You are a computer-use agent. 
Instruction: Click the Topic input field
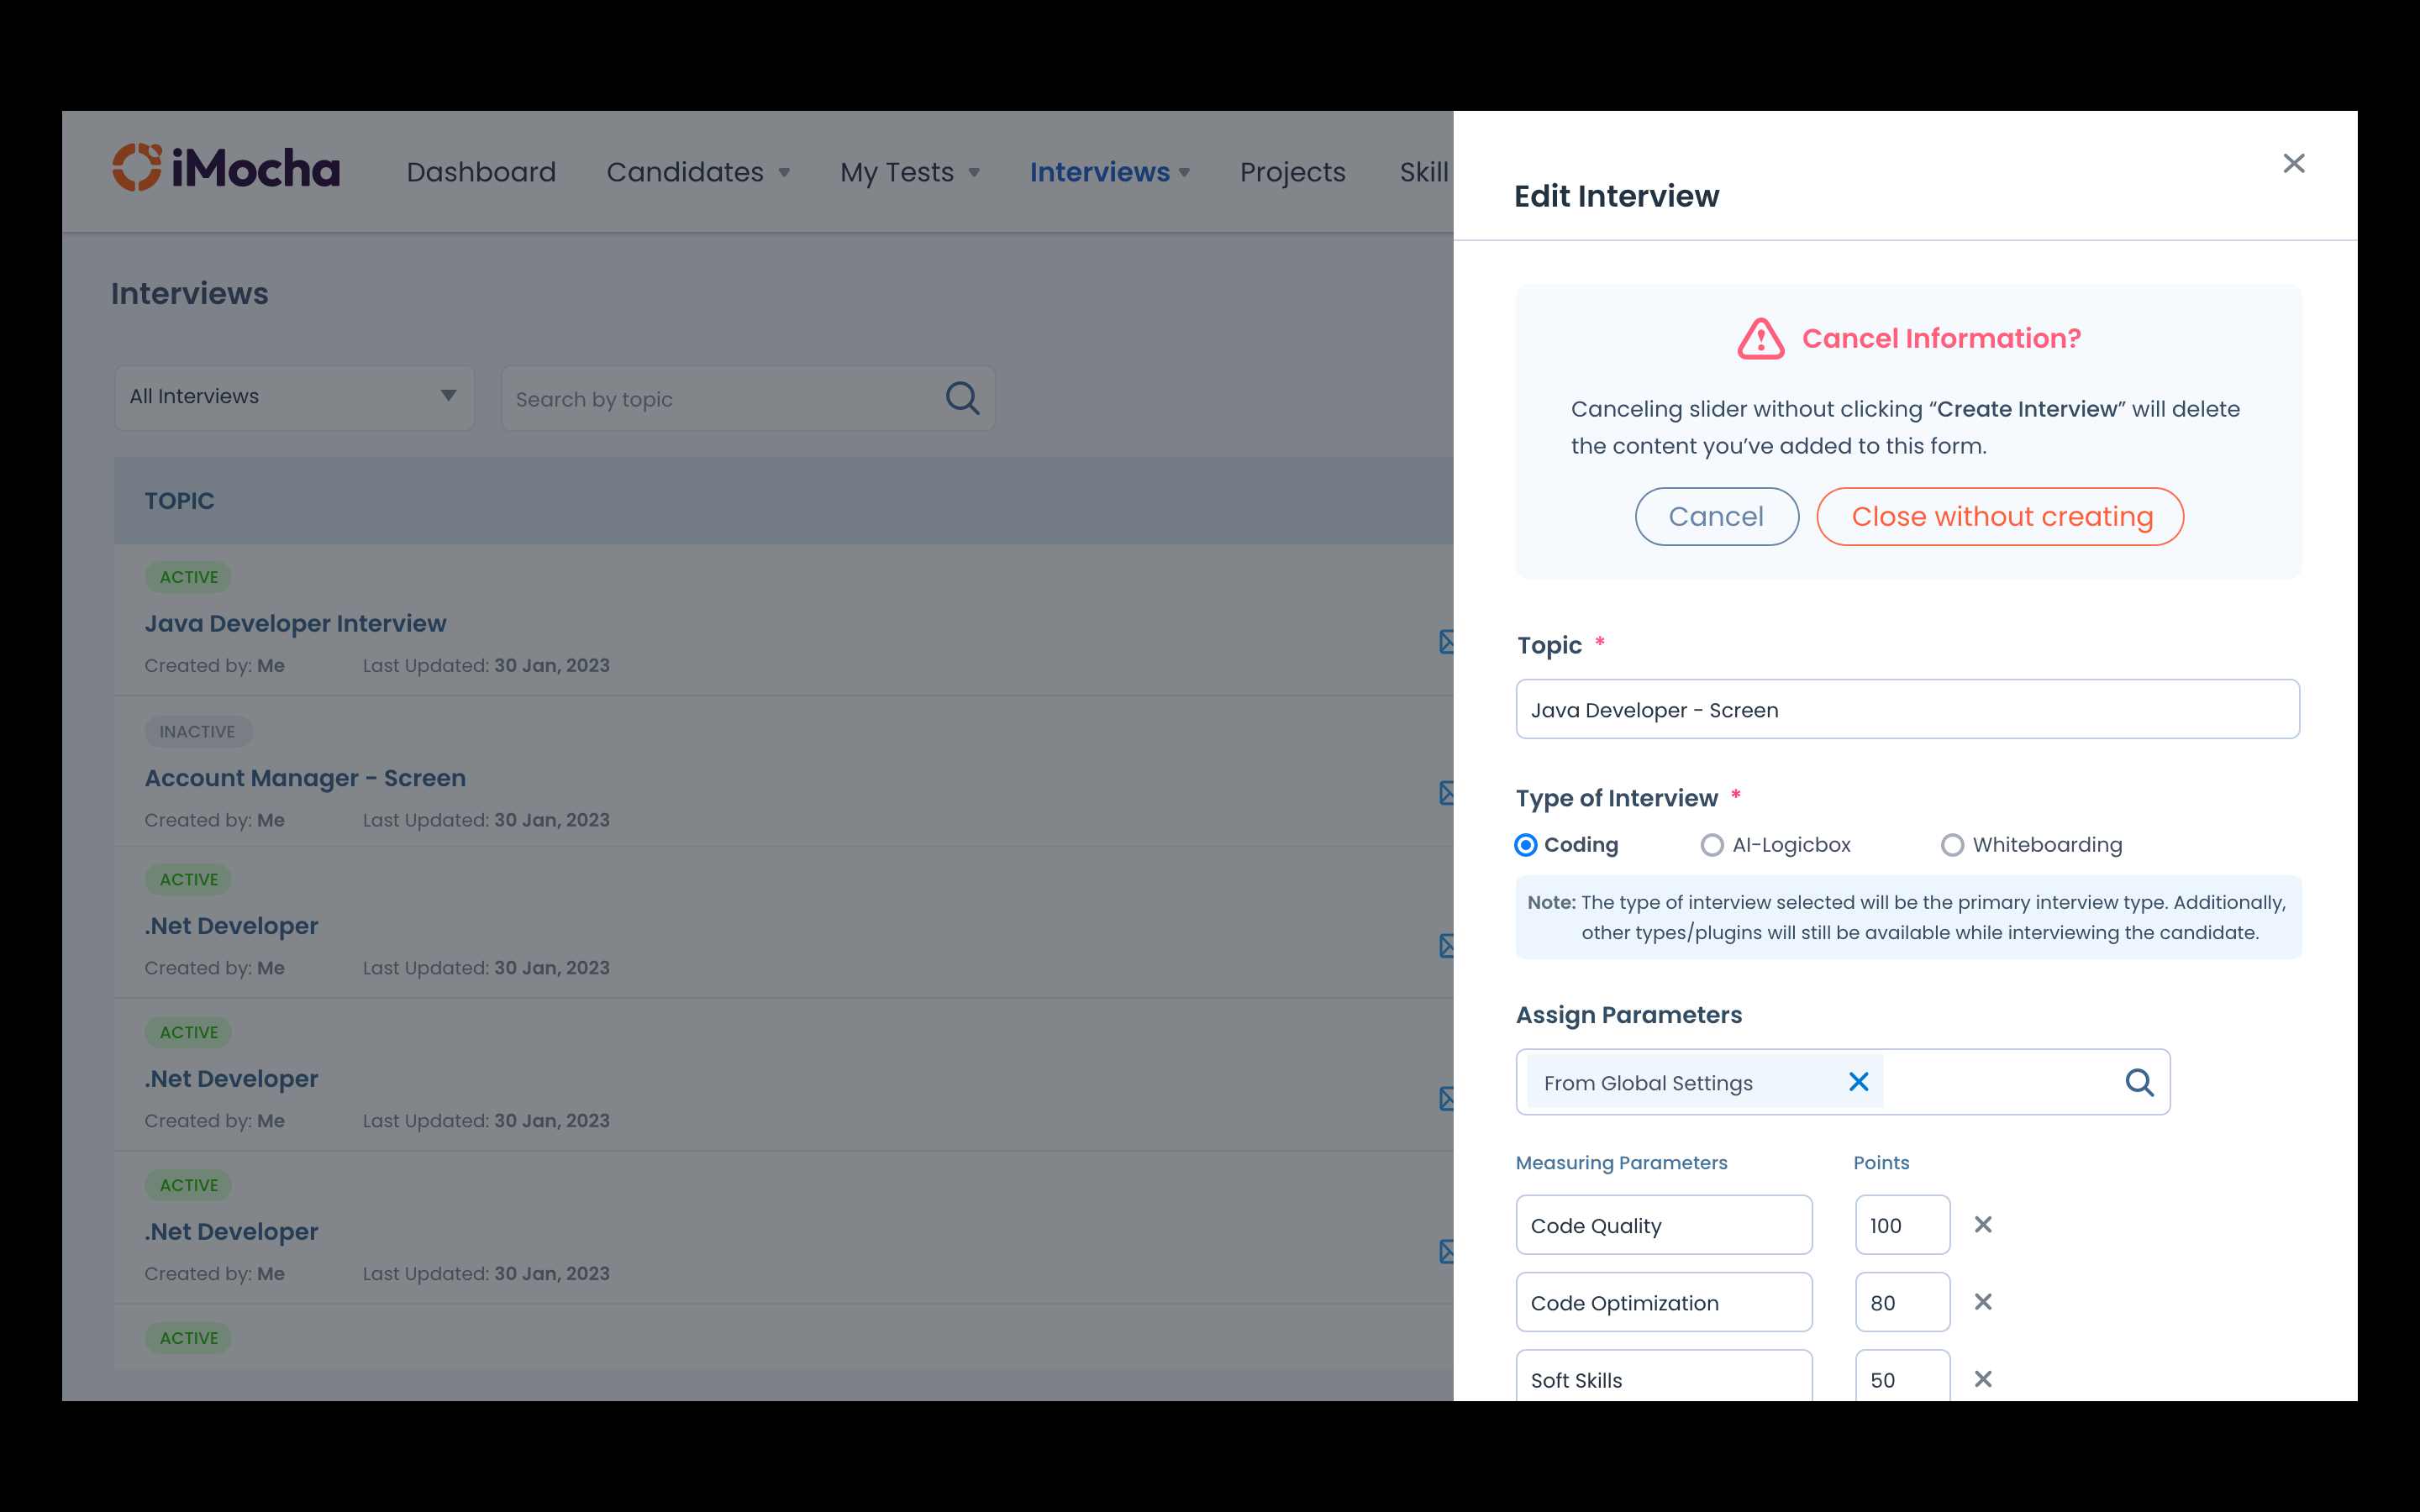click(x=1907, y=709)
